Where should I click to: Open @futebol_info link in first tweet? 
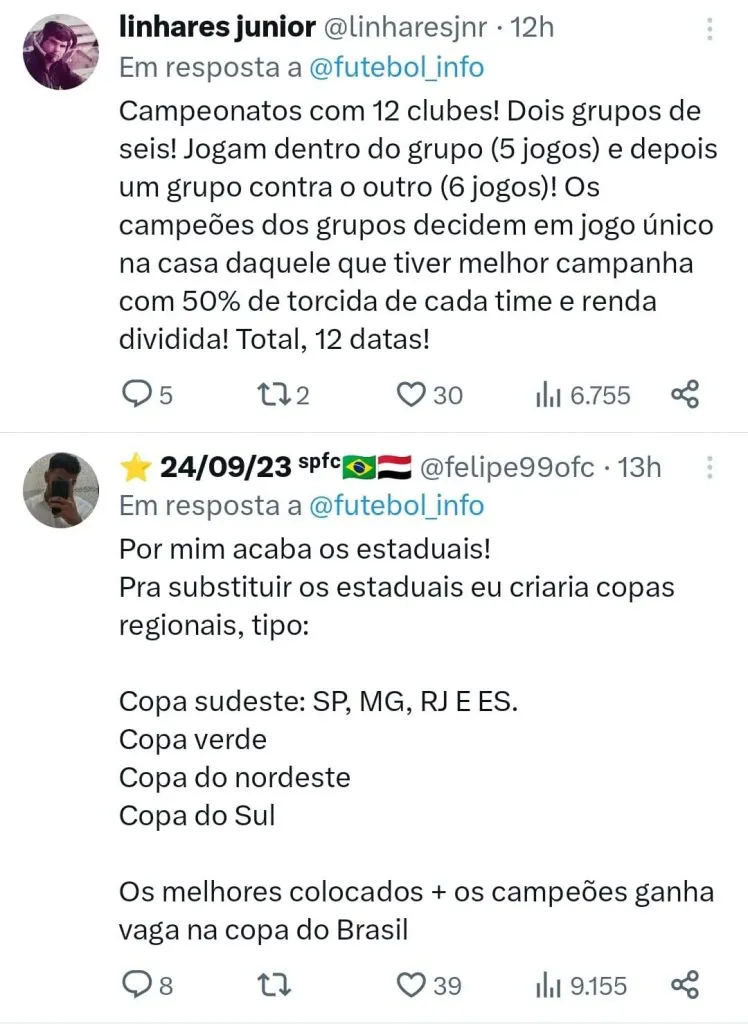[x=397, y=68]
